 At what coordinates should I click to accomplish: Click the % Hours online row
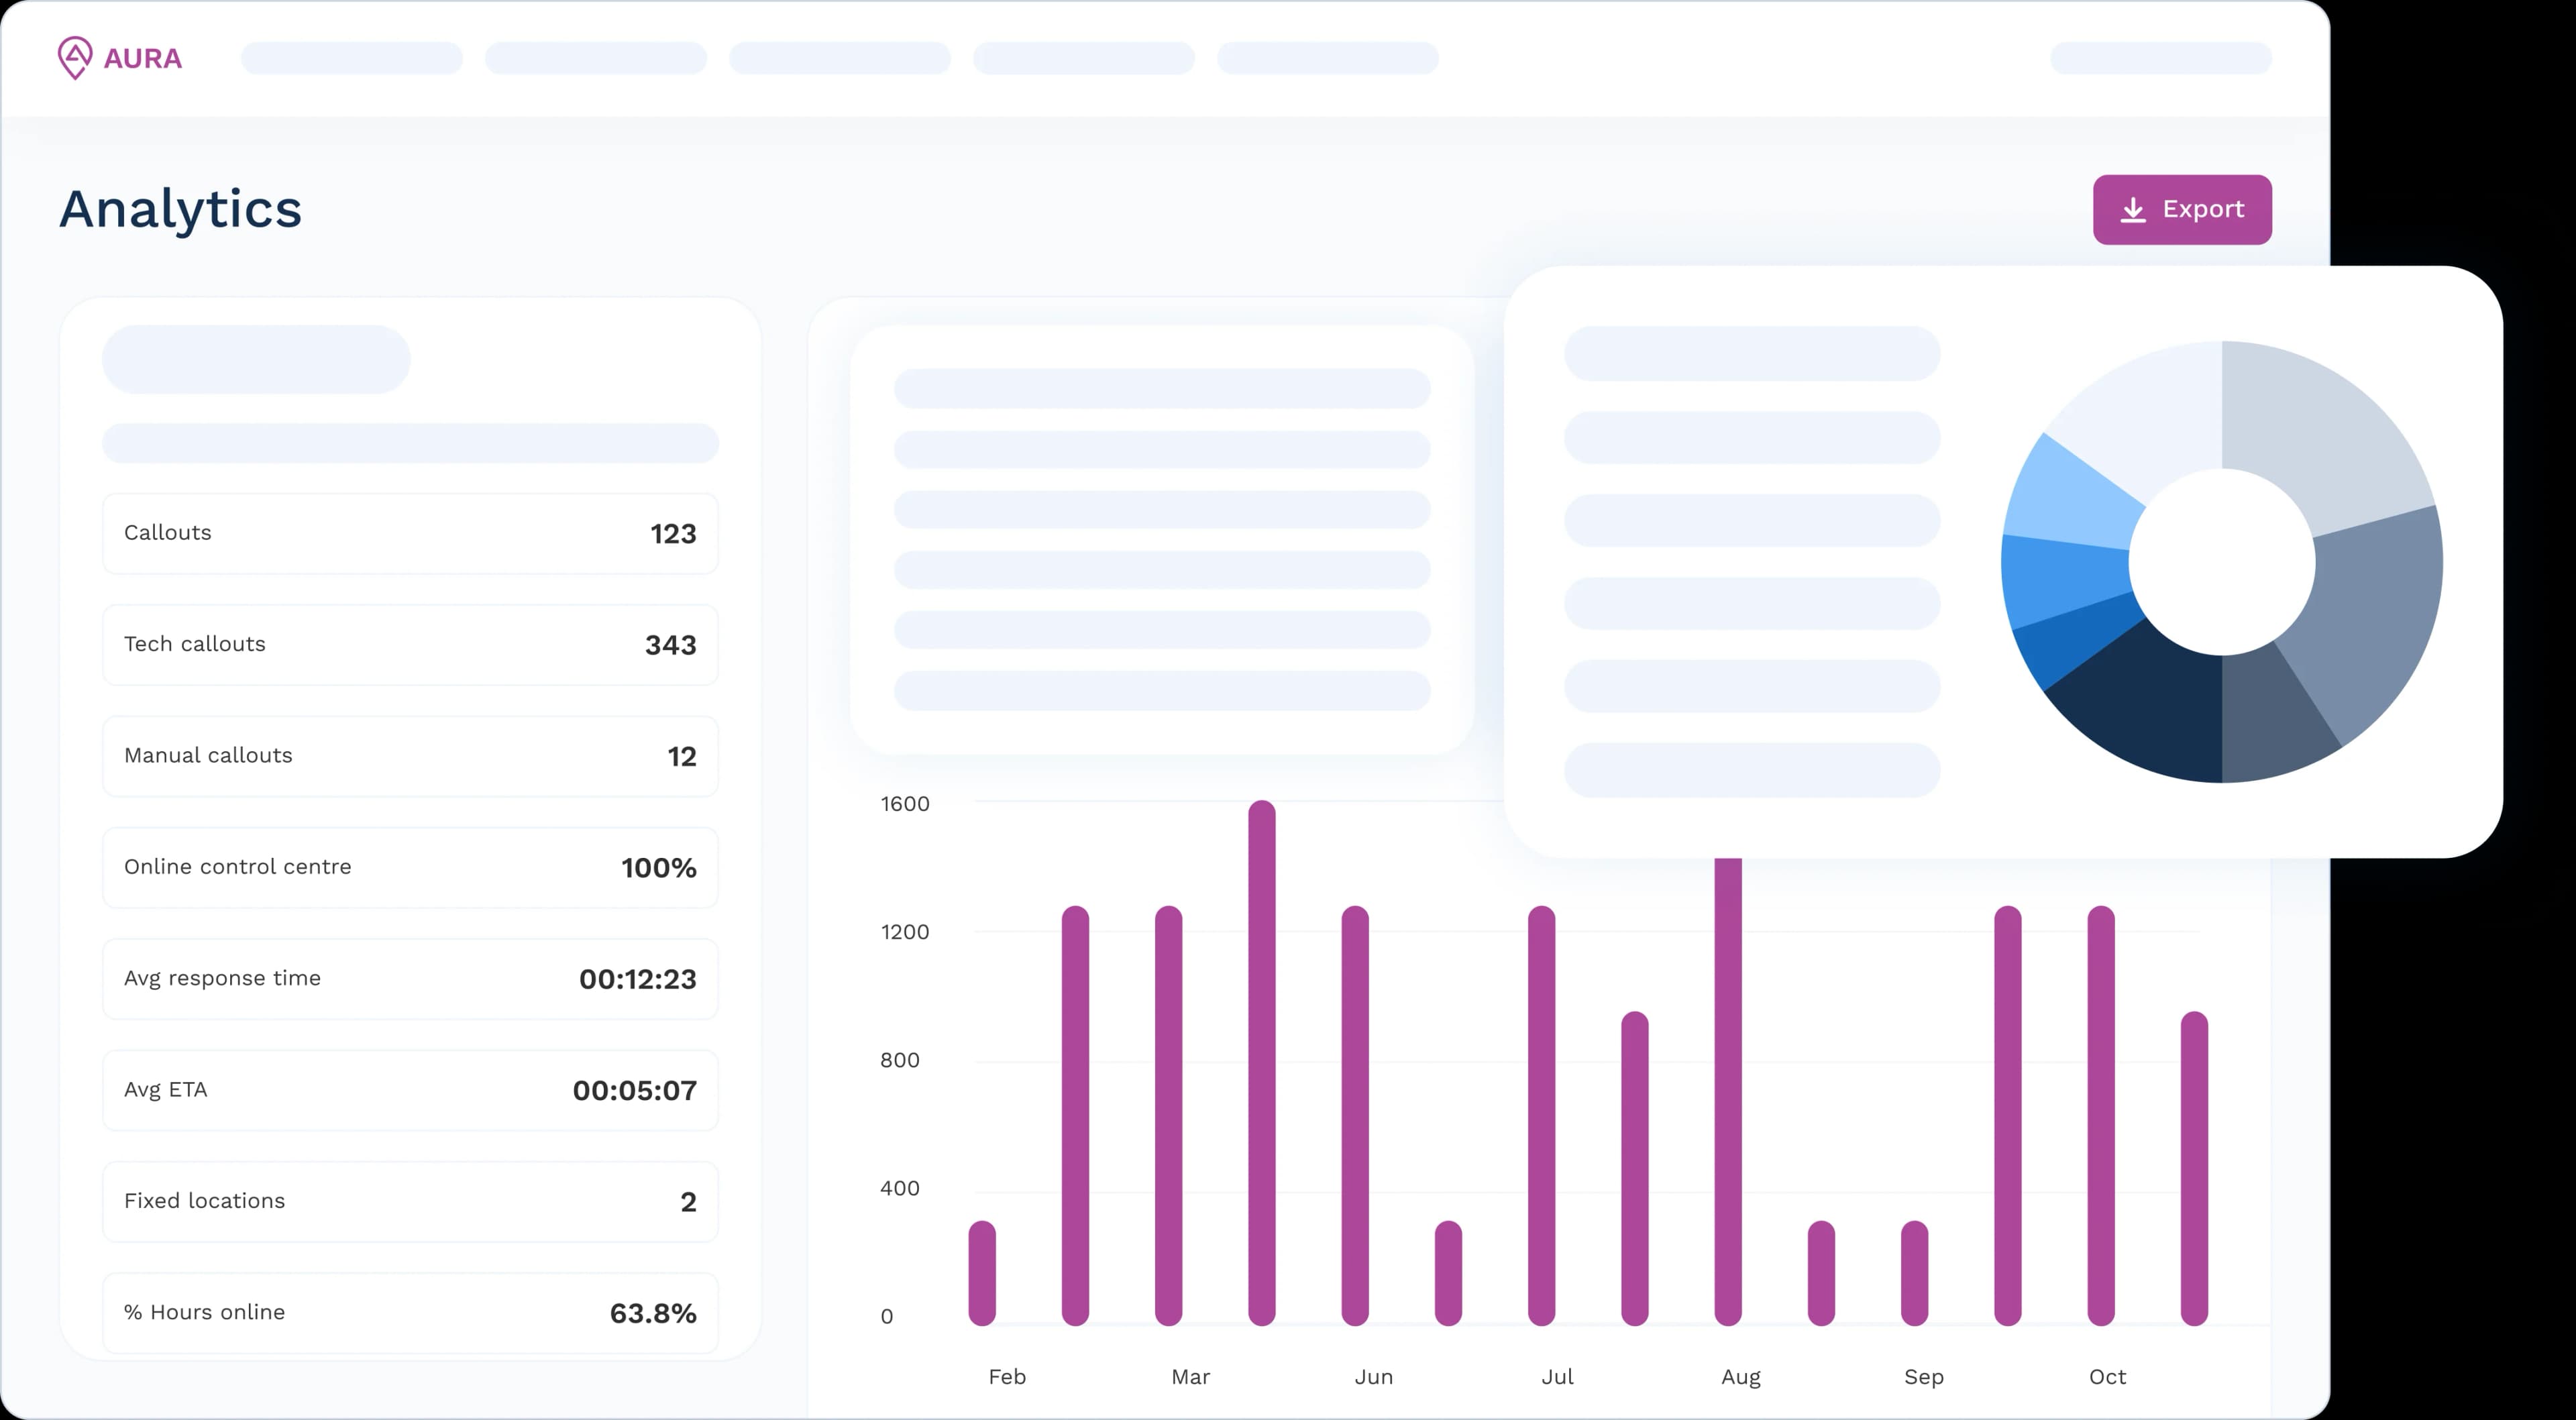click(410, 1312)
